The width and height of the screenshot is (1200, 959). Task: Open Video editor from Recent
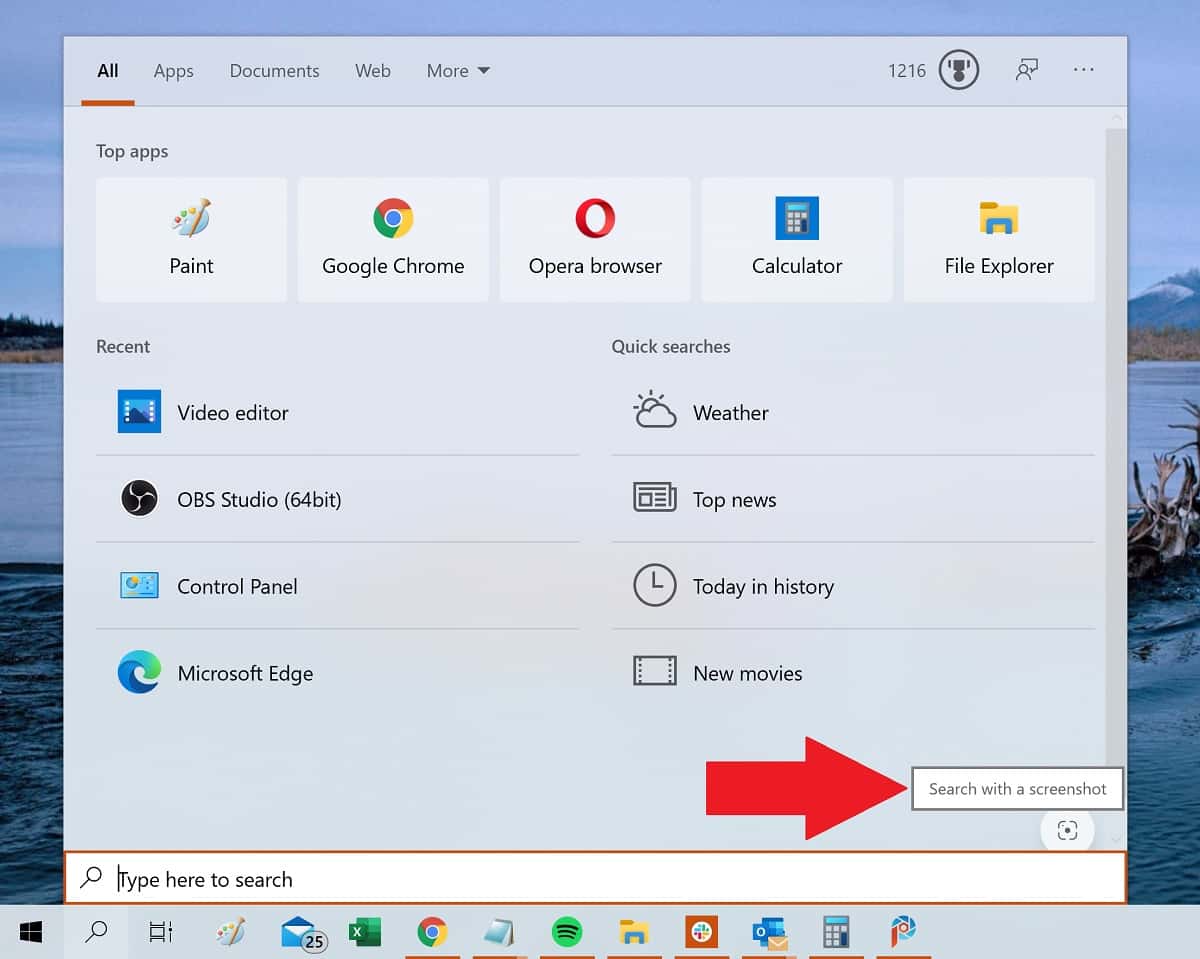tap(338, 412)
